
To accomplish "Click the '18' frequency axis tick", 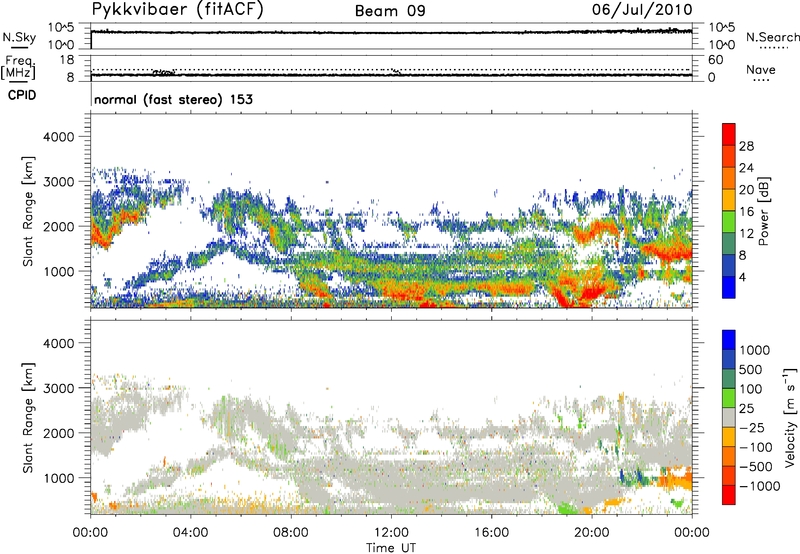I will tap(67, 60).
